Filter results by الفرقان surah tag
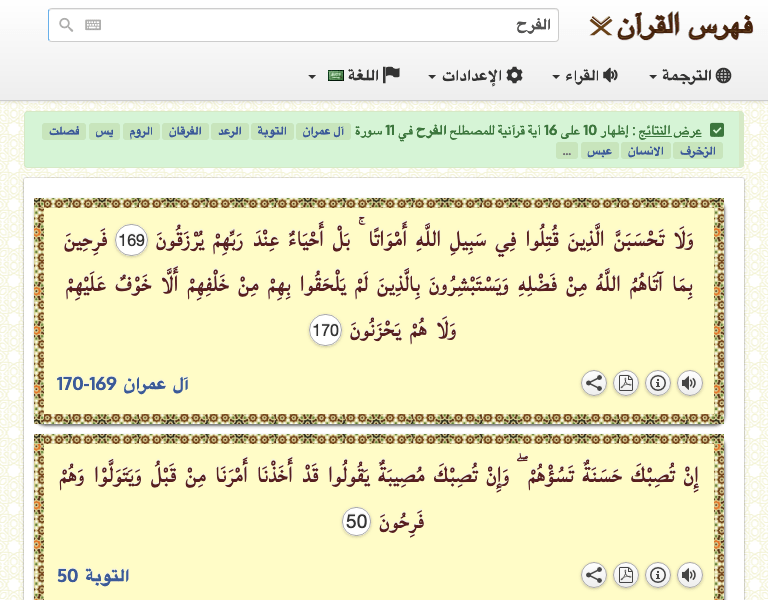 coord(185,131)
